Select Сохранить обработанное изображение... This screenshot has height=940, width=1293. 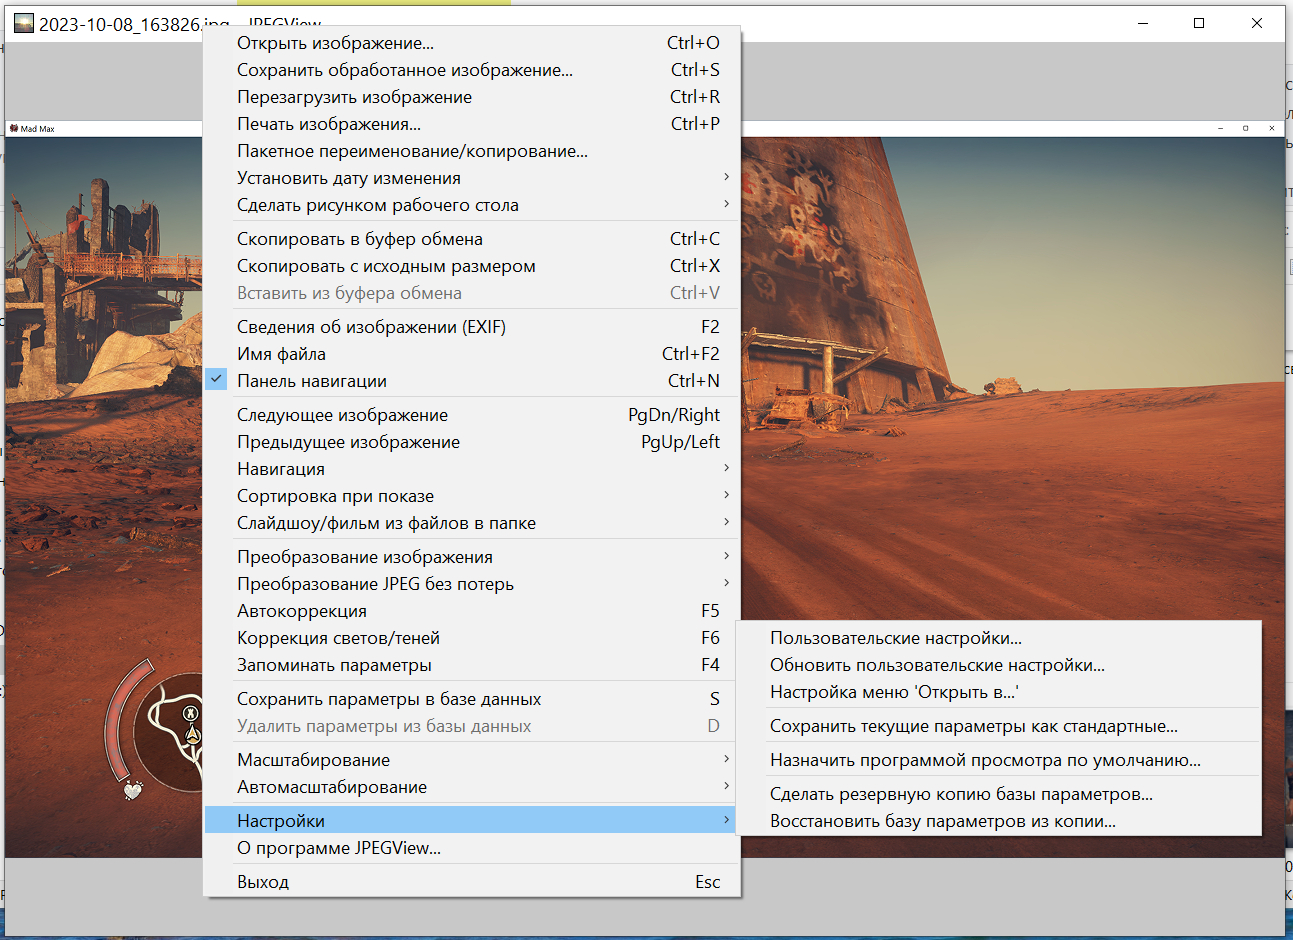471,70
